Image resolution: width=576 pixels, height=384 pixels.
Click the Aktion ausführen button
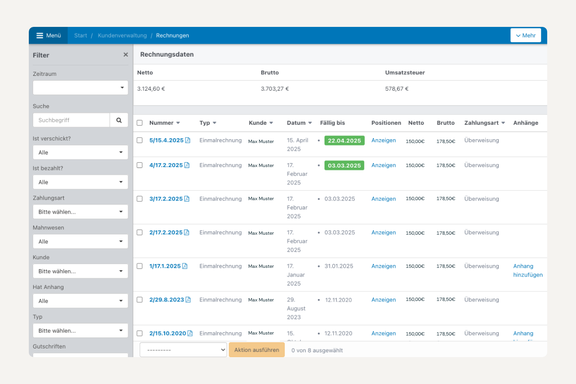[x=257, y=350]
